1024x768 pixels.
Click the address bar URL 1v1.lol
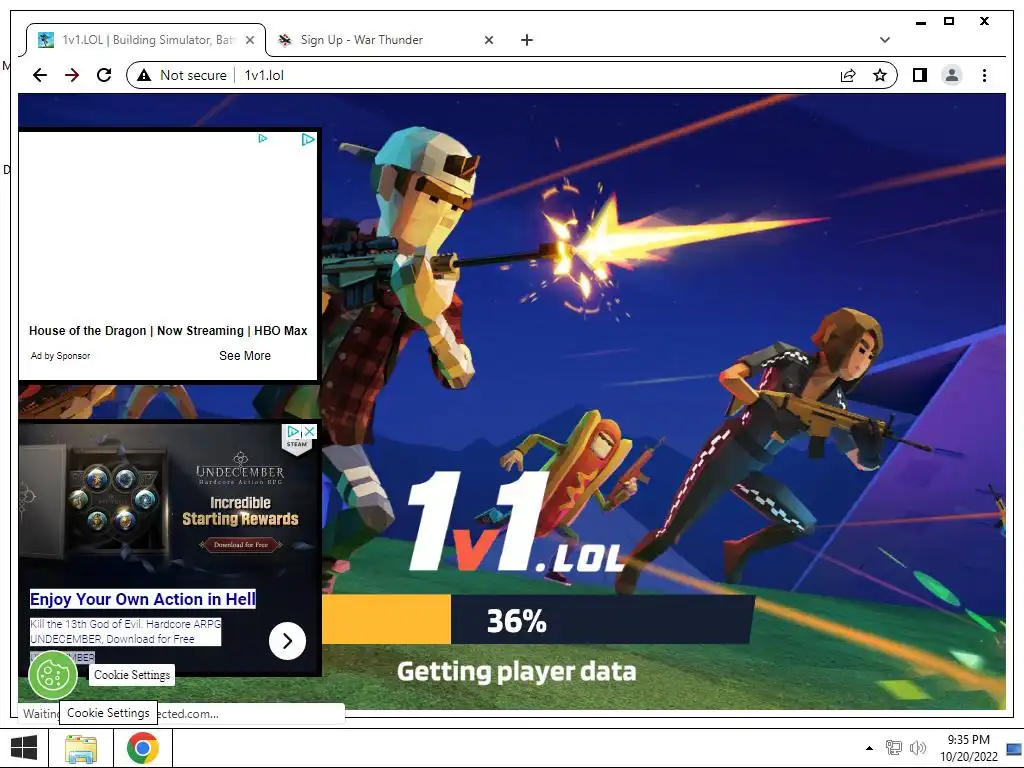point(264,75)
